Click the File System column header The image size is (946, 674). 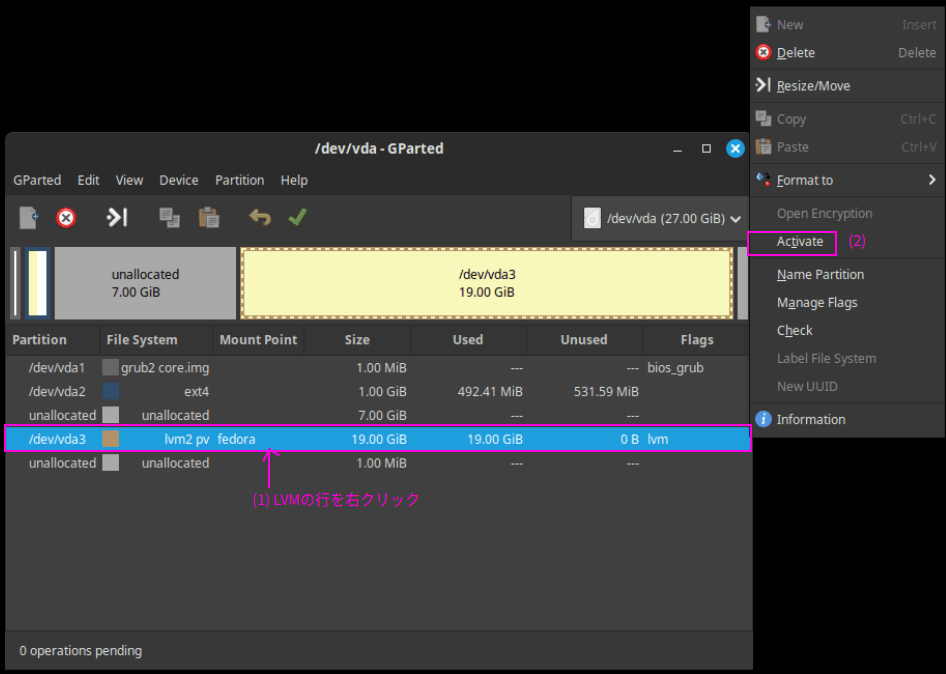[156, 340]
